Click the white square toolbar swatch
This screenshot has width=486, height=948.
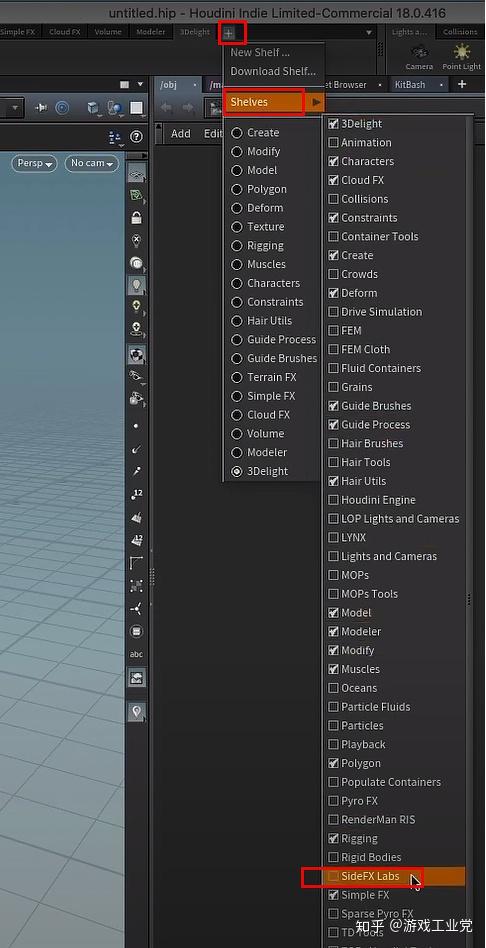(137, 108)
